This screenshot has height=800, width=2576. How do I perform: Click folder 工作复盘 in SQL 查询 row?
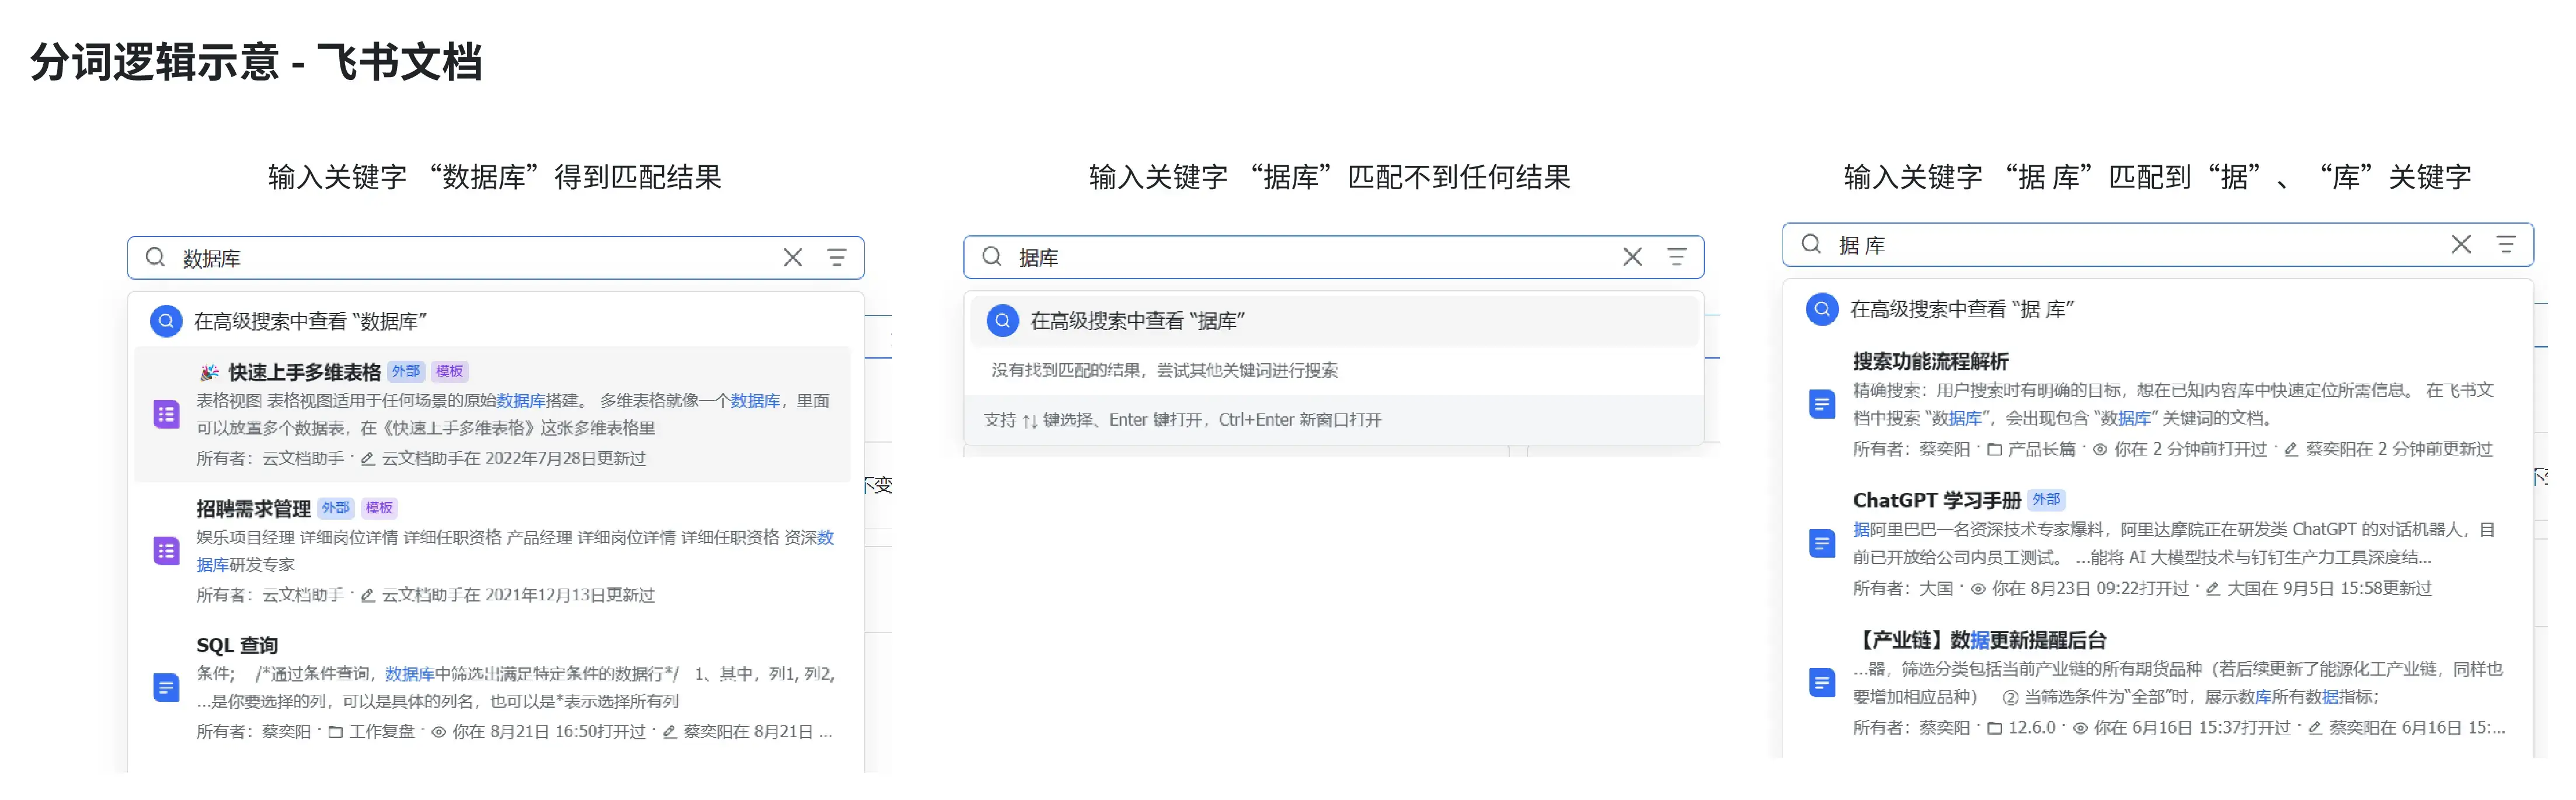pyautogui.click(x=372, y=732)
